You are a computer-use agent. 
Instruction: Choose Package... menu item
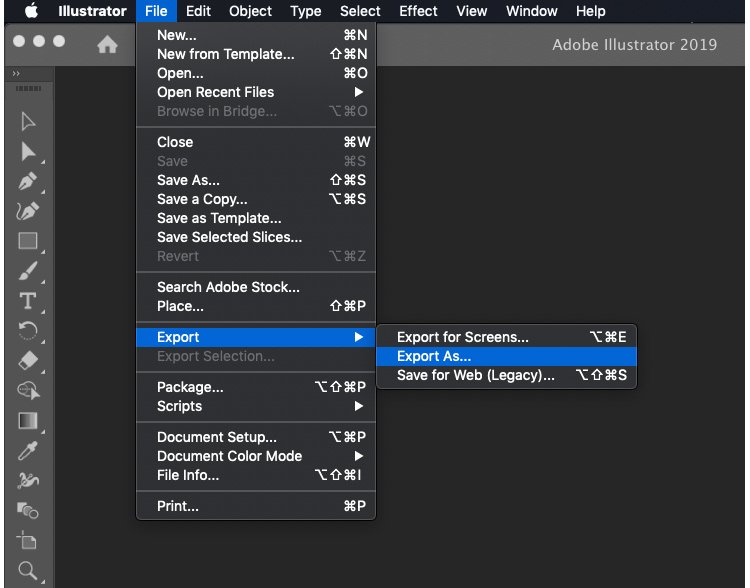256,387
